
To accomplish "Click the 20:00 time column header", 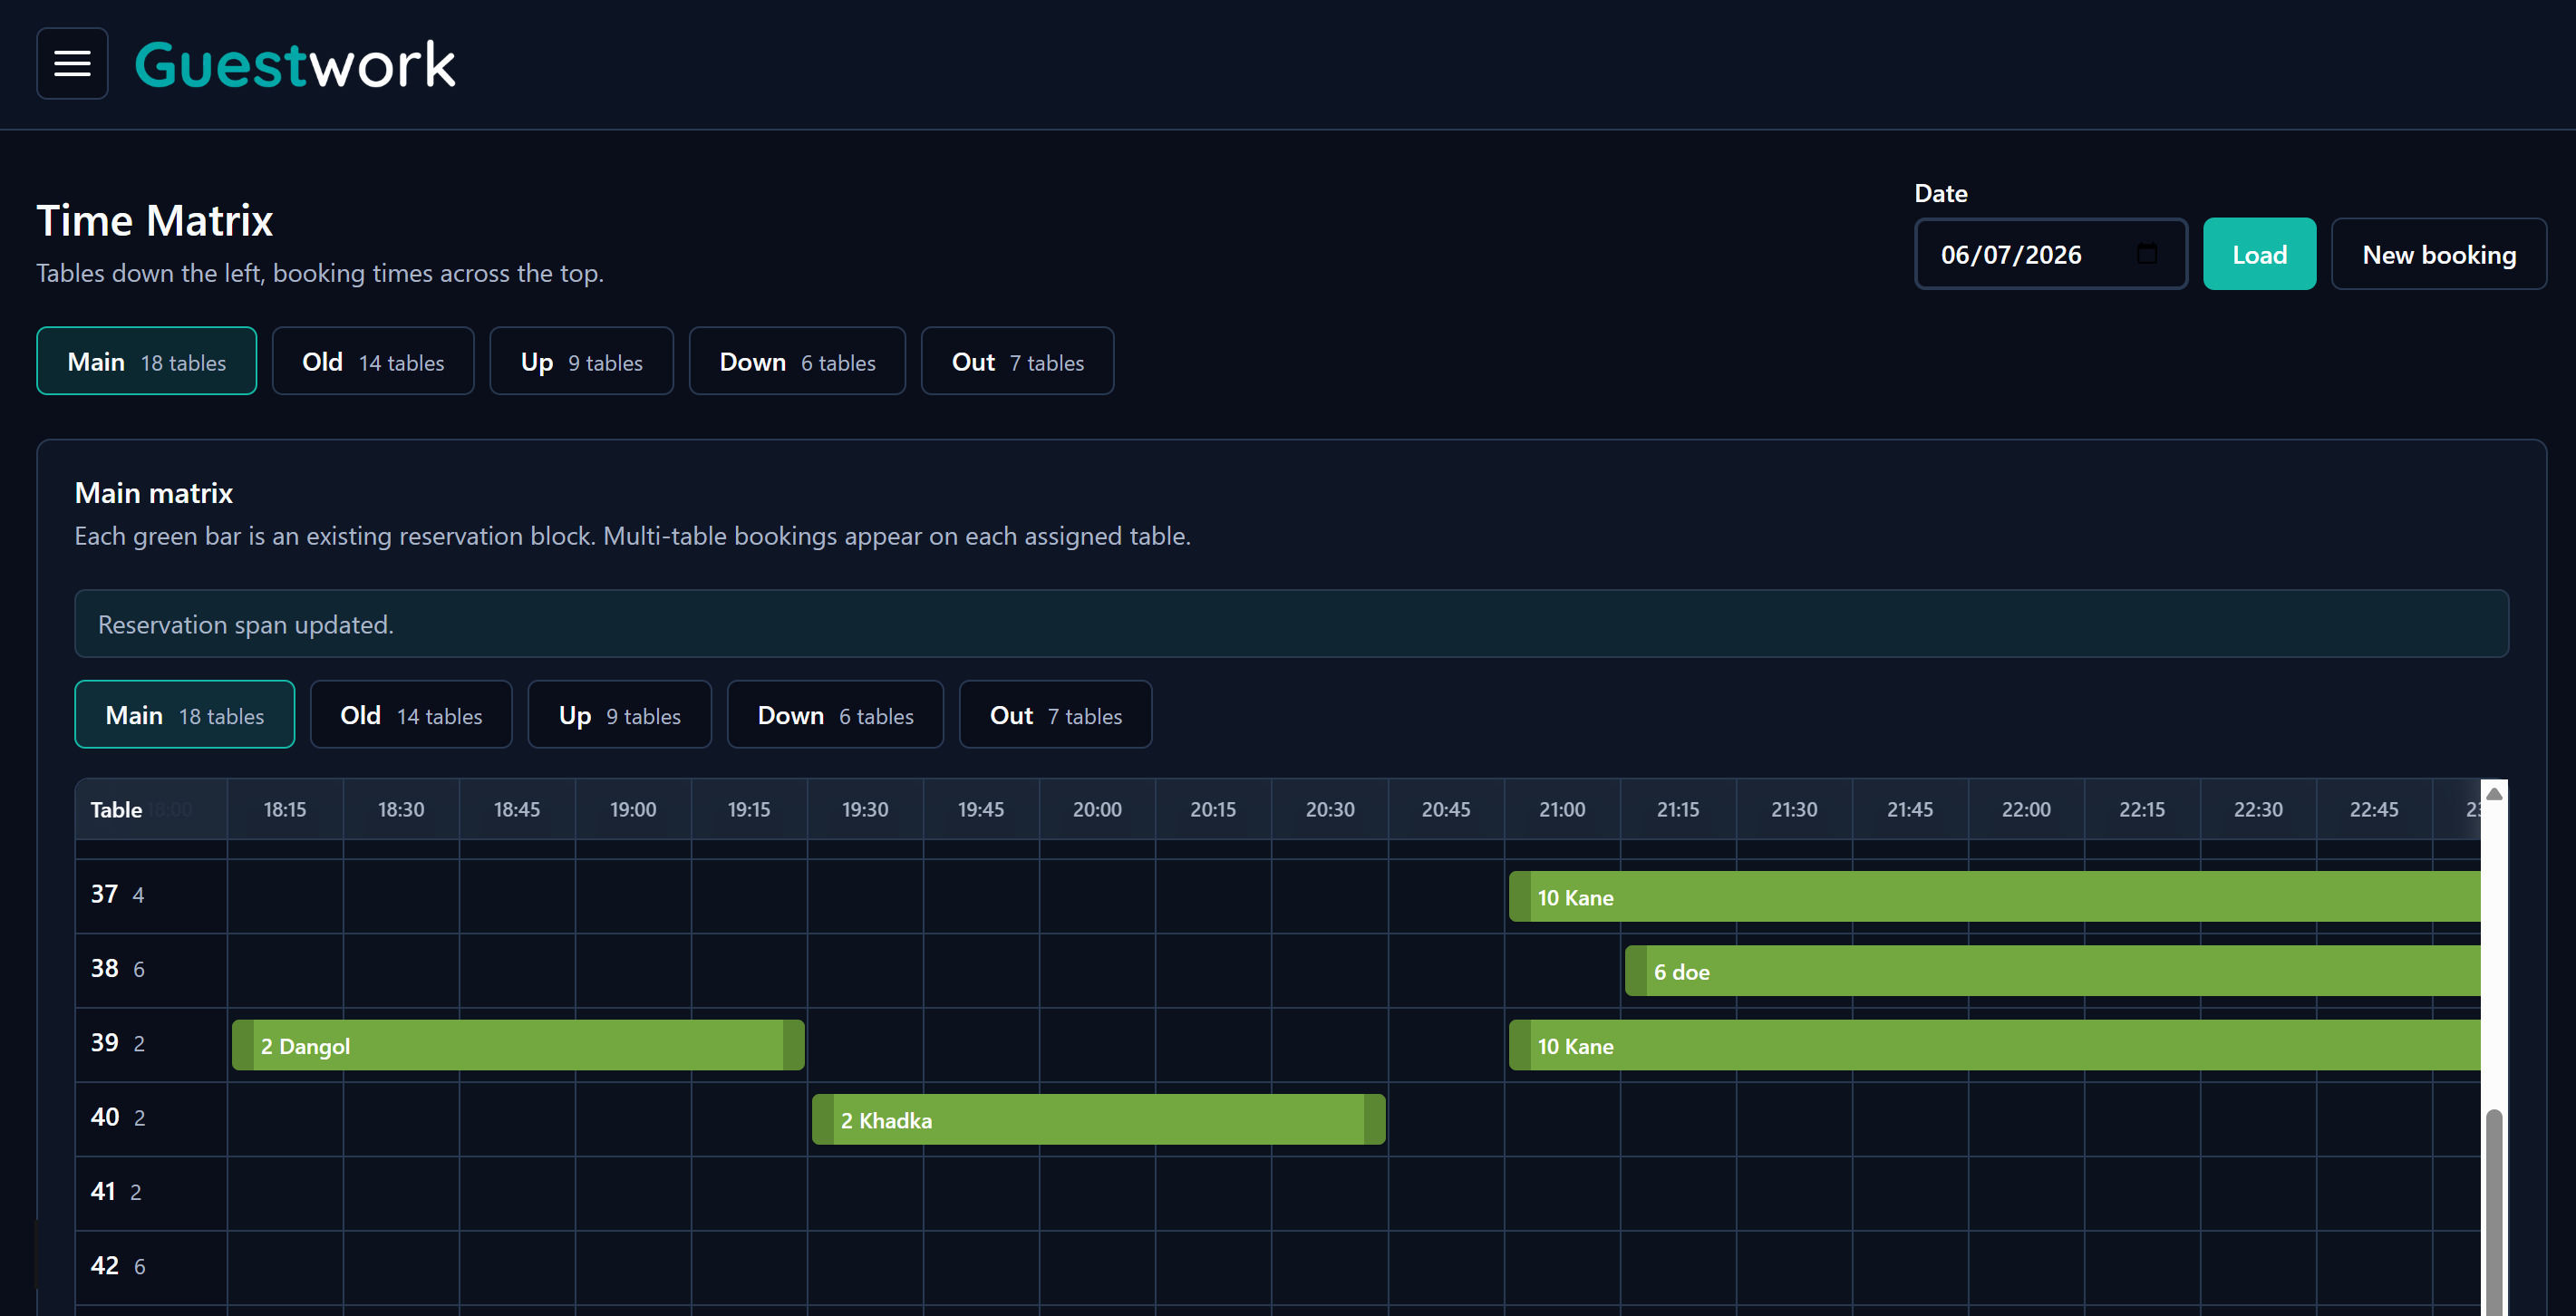I will (1097, 808).
